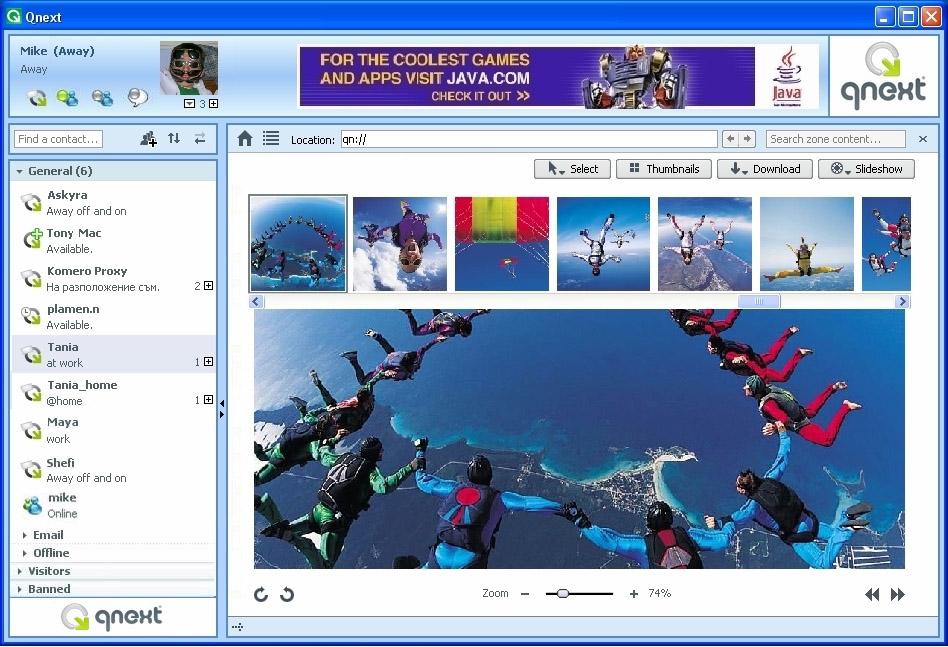
Task: Click the Java.com banner advertisement
Action: [559, 77]
